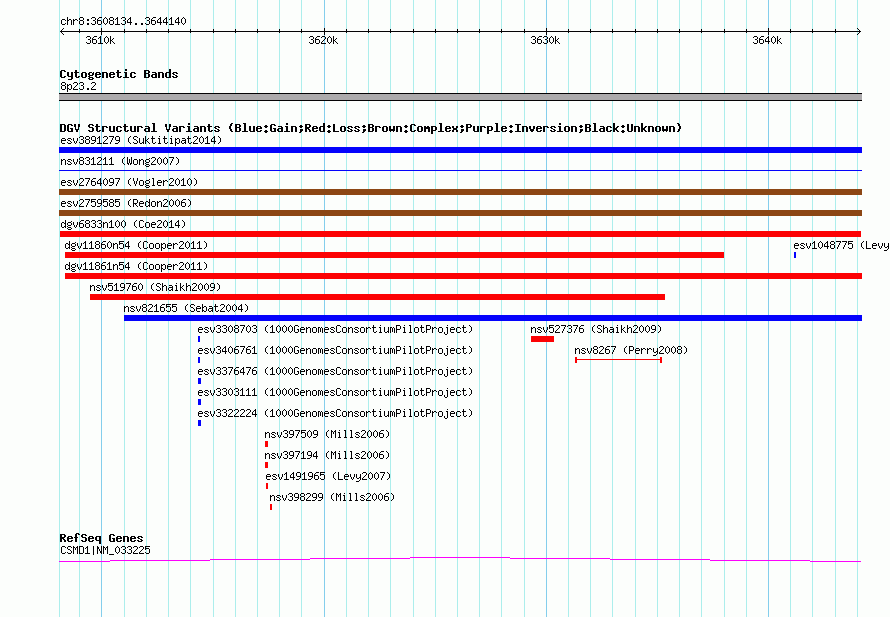Open esv1048775 (Levy) variant label
Image resolution: width=890 pixels, height=617 pixels.
pyautogui.click(x=841, y=245)
